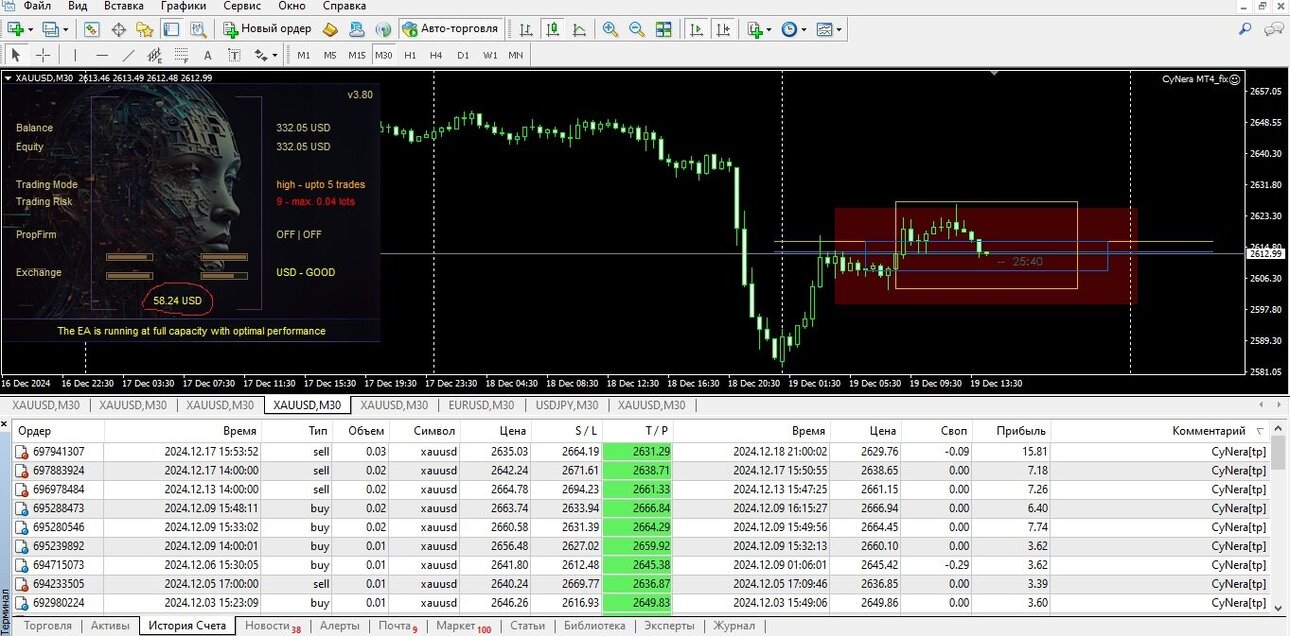Select the Crosshair tool
Image resolution: width=1290 pixels, height=636 pixels.
(x=43, y=55)
